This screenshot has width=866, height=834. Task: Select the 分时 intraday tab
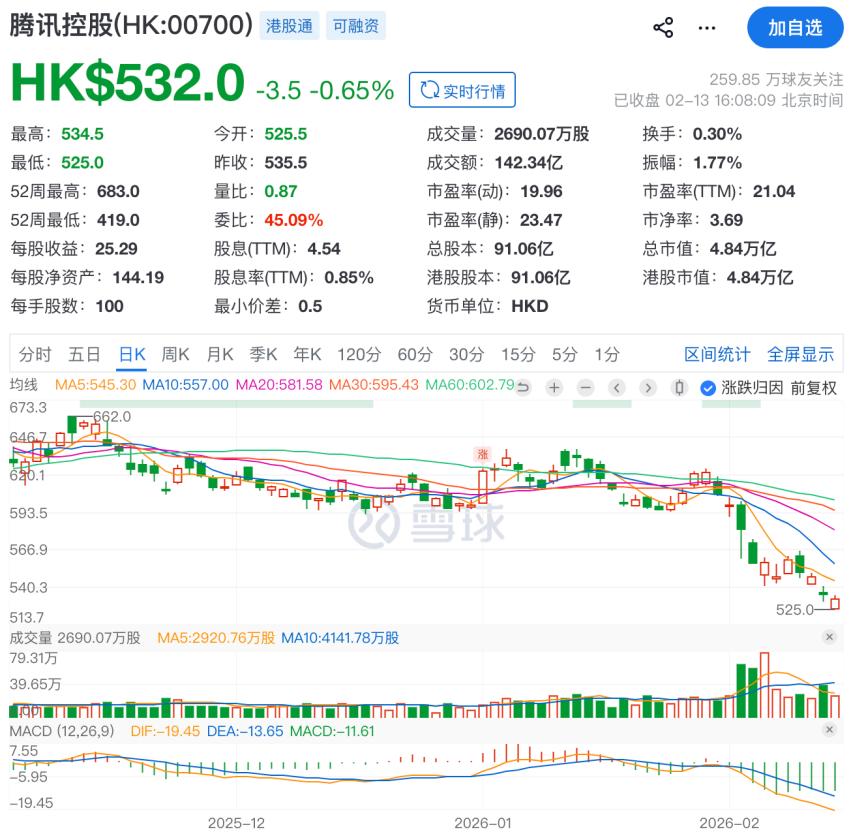point(35,354)
